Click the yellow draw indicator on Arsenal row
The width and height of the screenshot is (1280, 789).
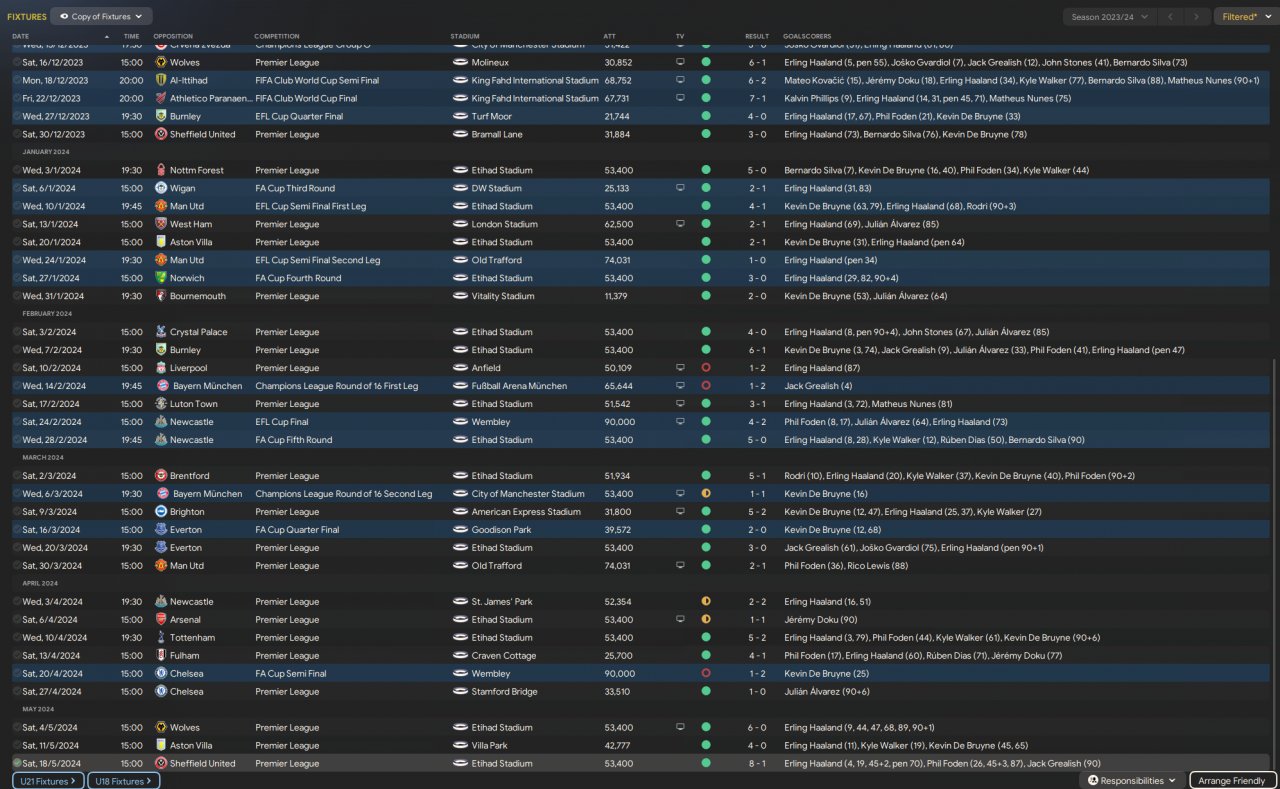706,620
